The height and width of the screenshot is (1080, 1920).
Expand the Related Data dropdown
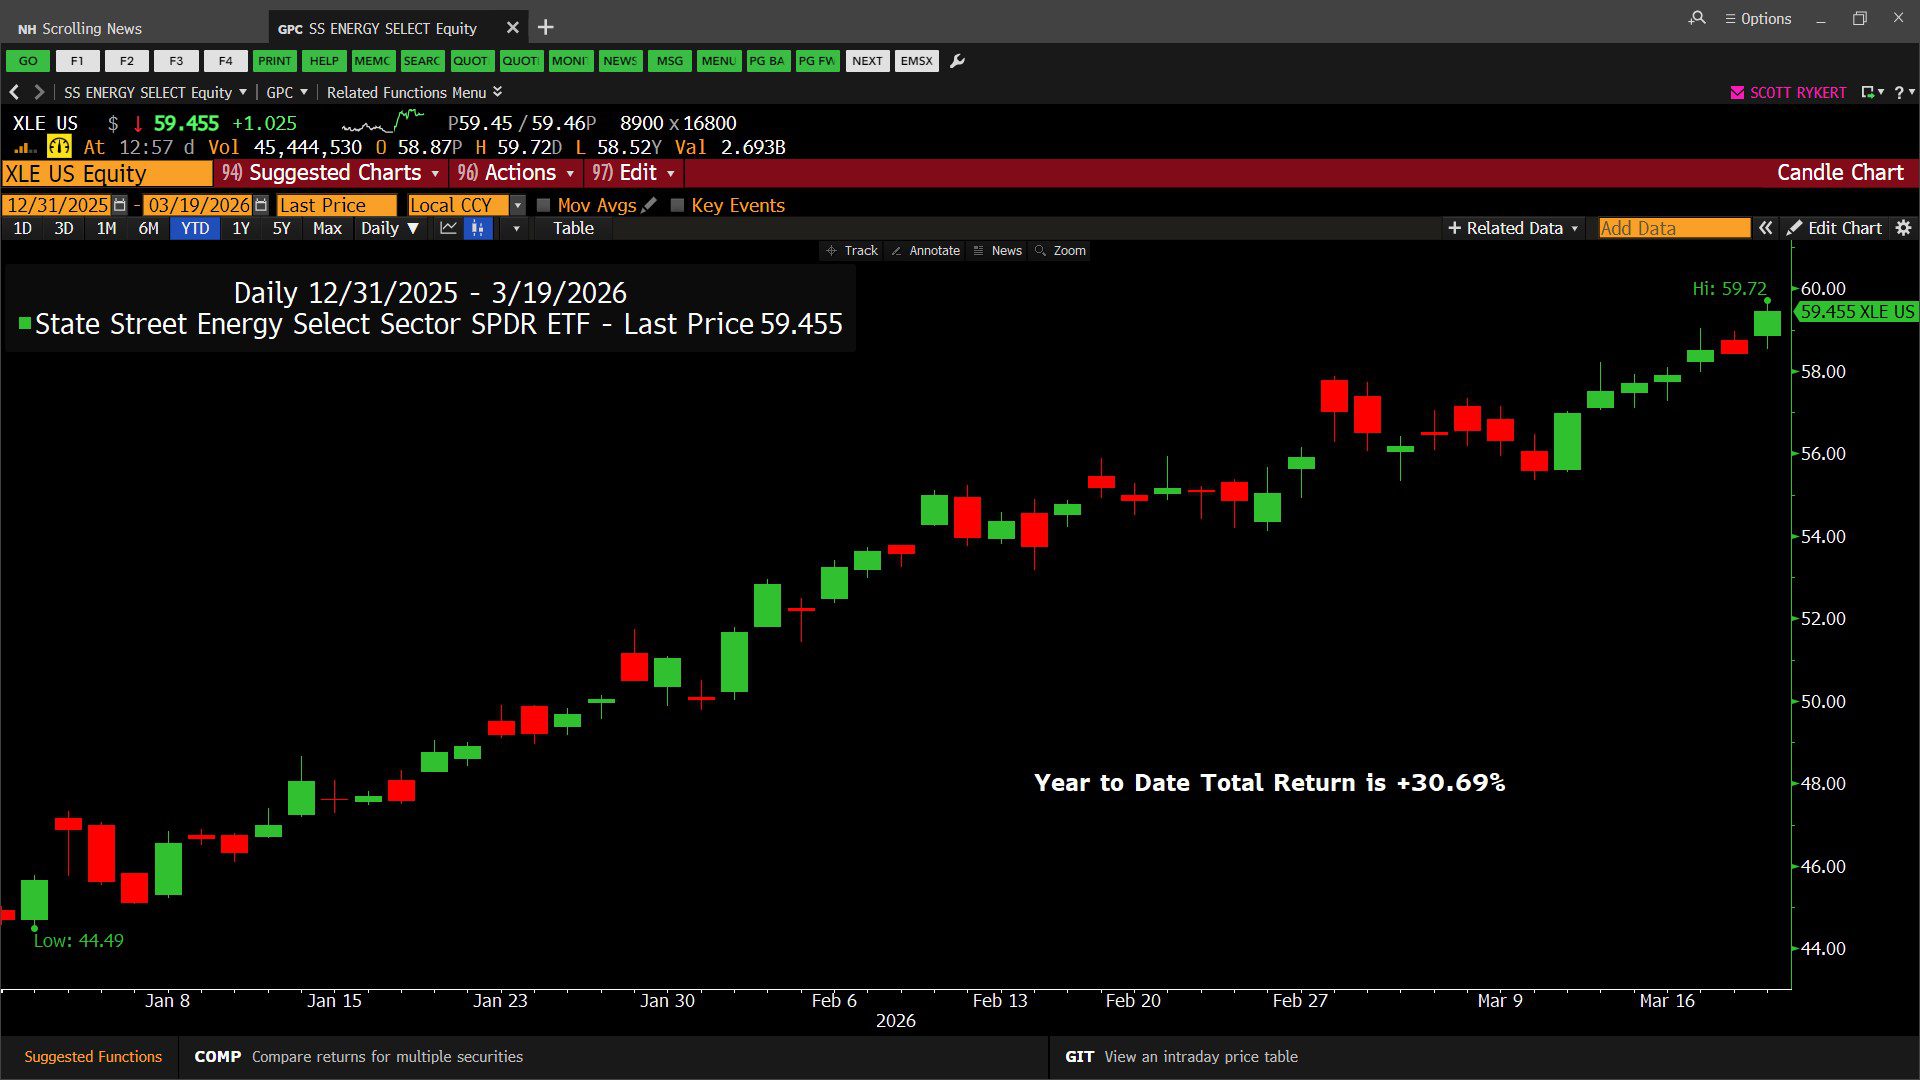tap(1513, 228)
